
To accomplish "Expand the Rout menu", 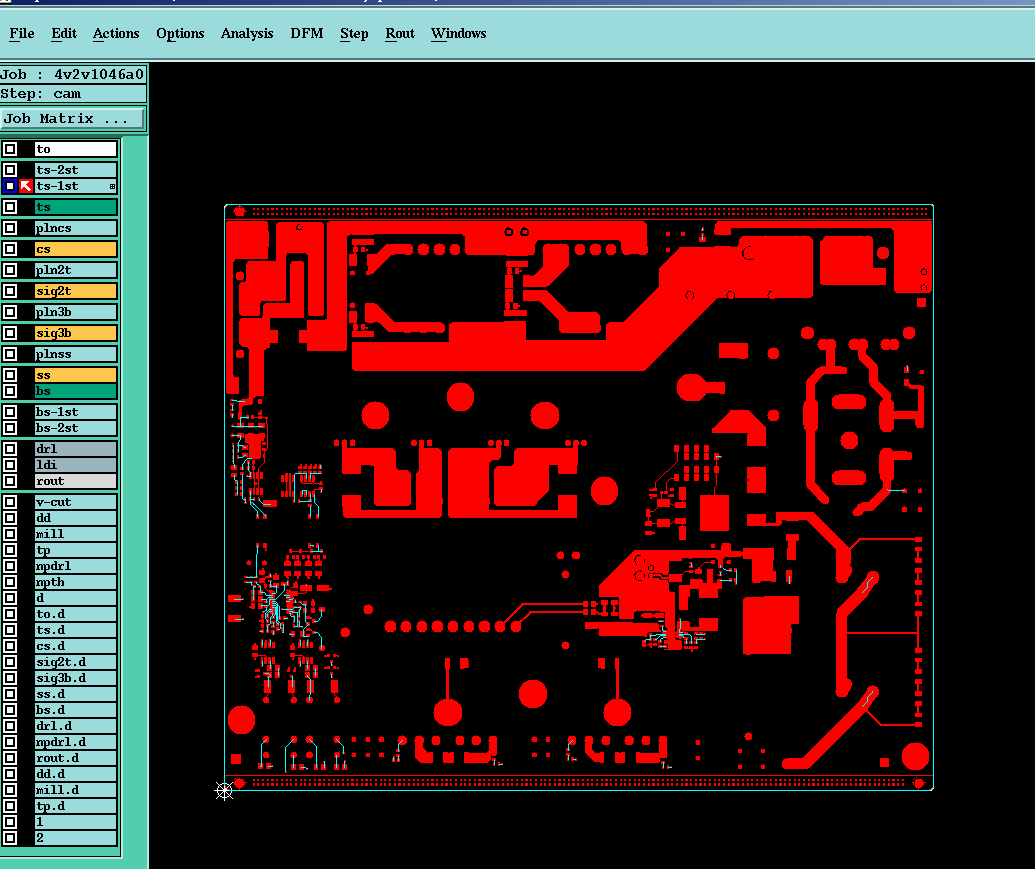I will [400, 34].
